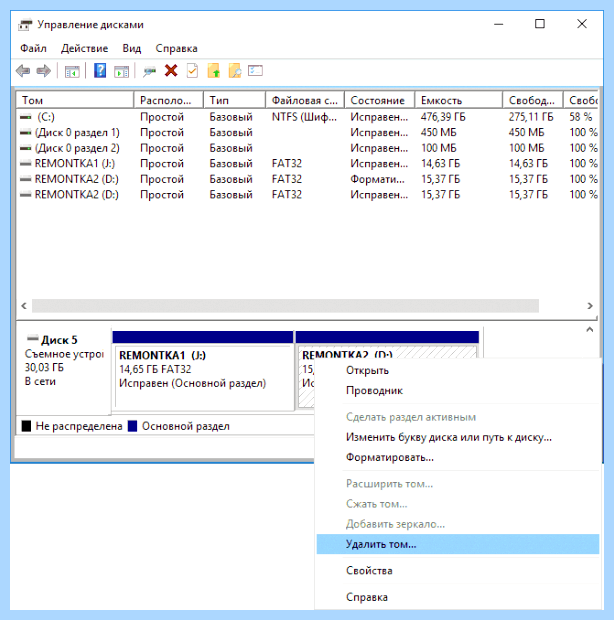The image size is (614, 620).
Task: Select the REMONTKA1 (J:) partition block
Action: pyautogui.click(x=203, y=370)
